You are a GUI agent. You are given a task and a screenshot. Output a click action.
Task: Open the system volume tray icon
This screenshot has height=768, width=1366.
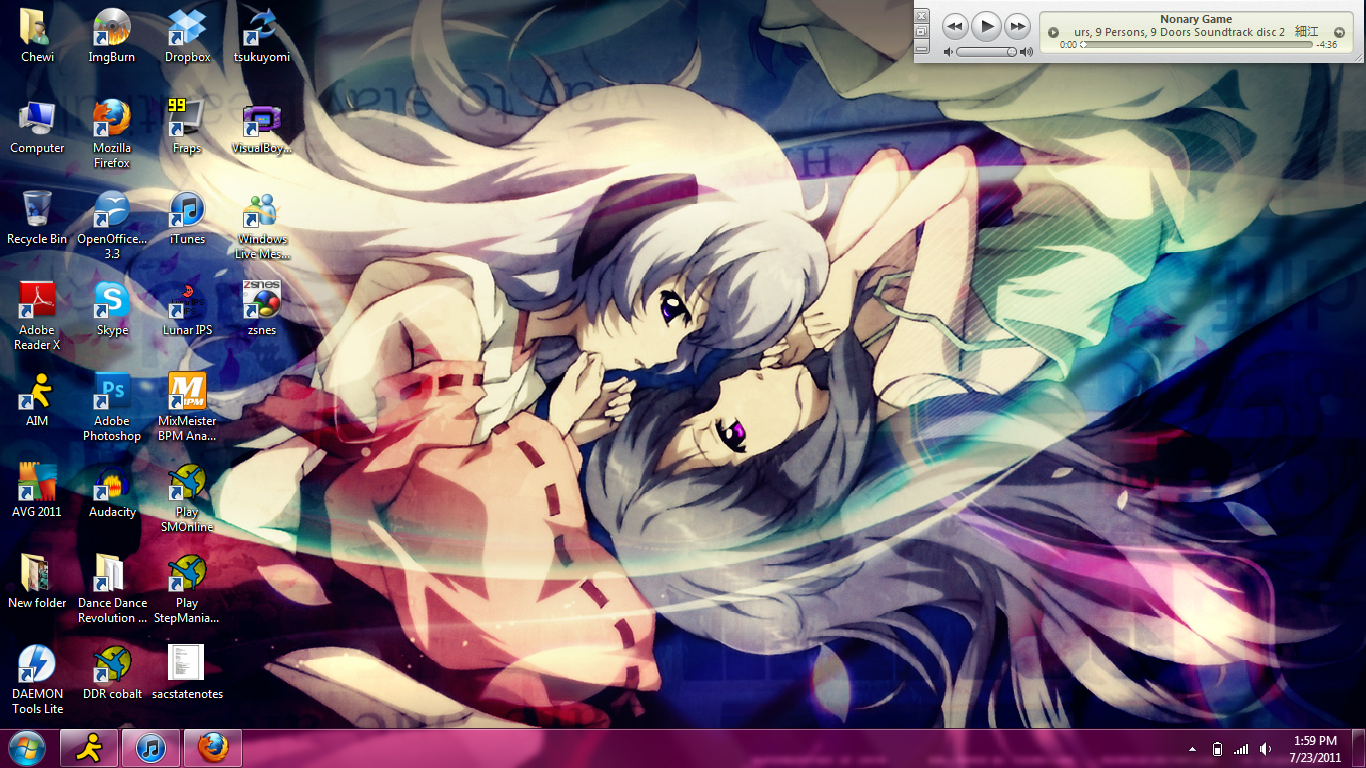tap(1266, 749)
